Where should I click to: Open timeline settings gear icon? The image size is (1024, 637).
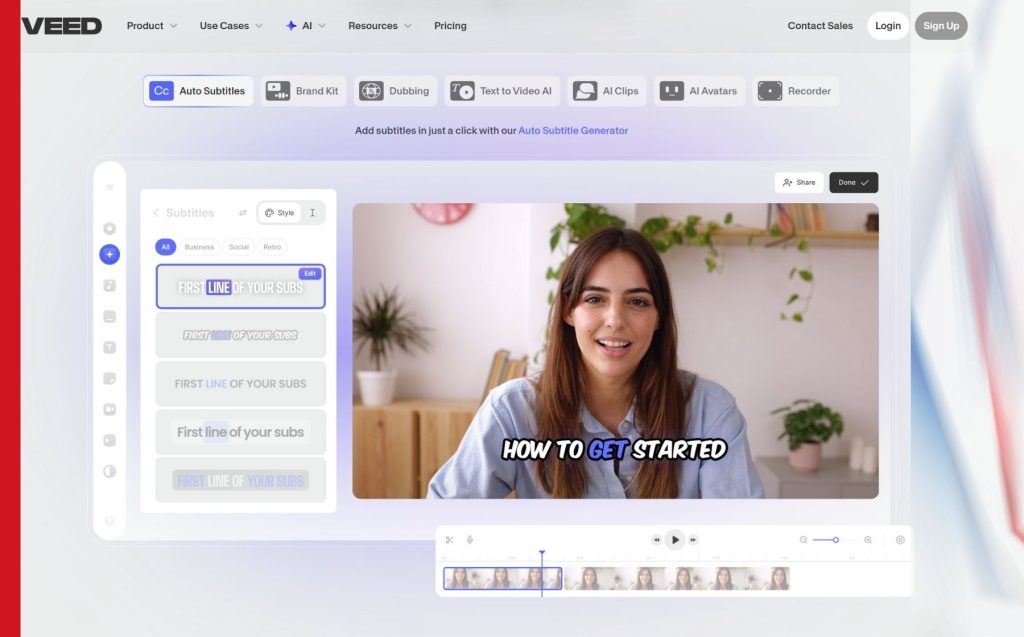pyautogui.click(x=900, y=540)
